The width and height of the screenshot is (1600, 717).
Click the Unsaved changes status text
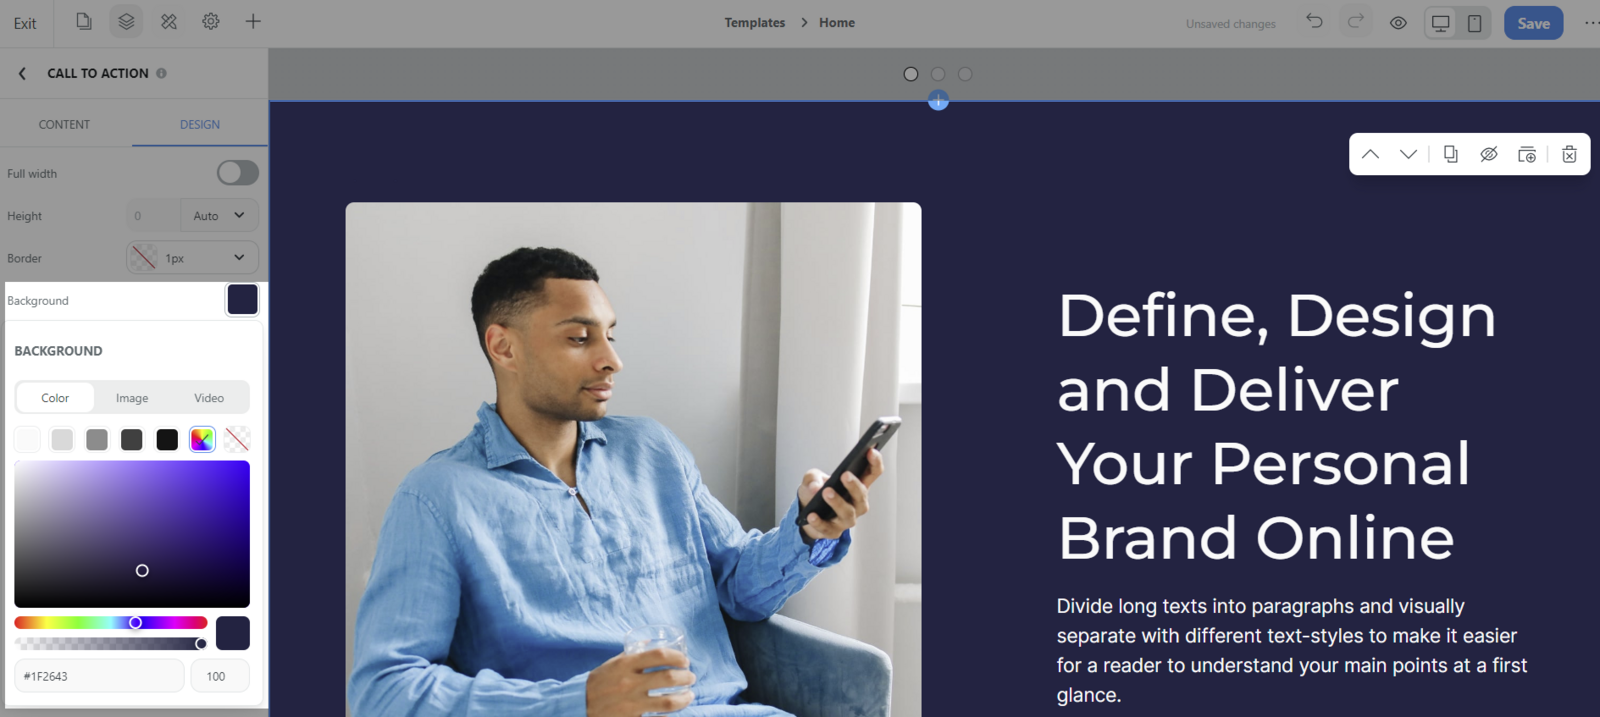1230,24
